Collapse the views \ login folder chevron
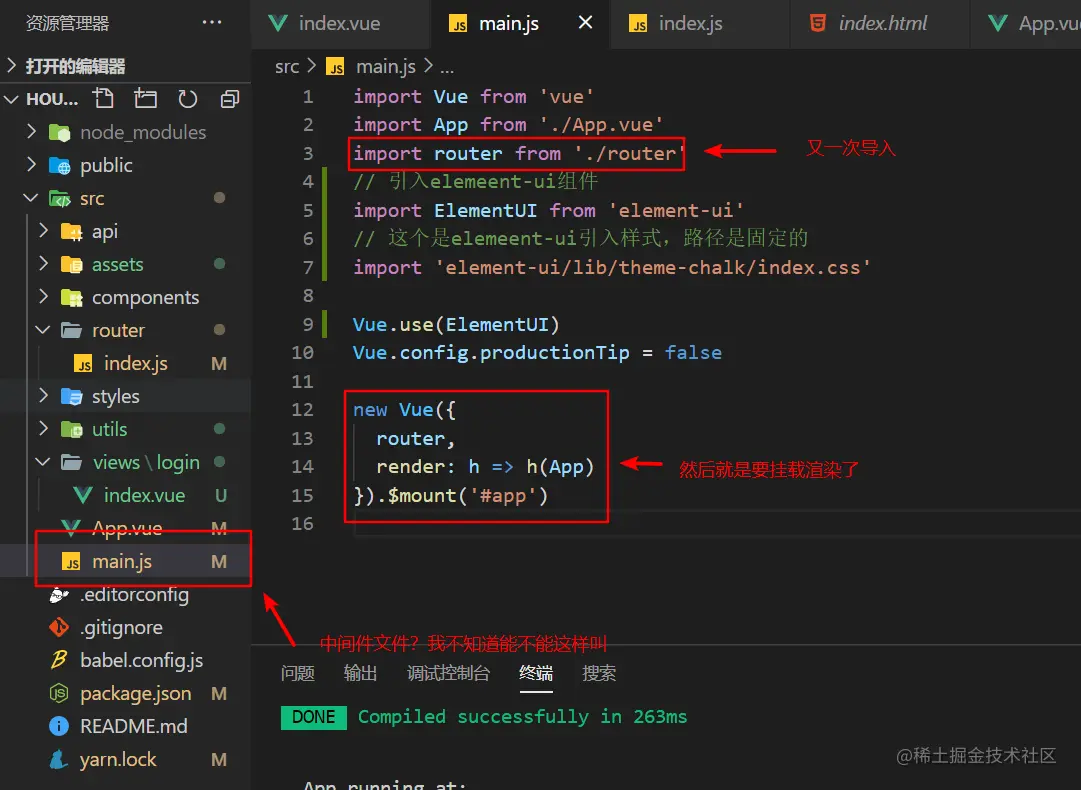The width and height of the screenshot is (1081, 790). pos(43,462)
